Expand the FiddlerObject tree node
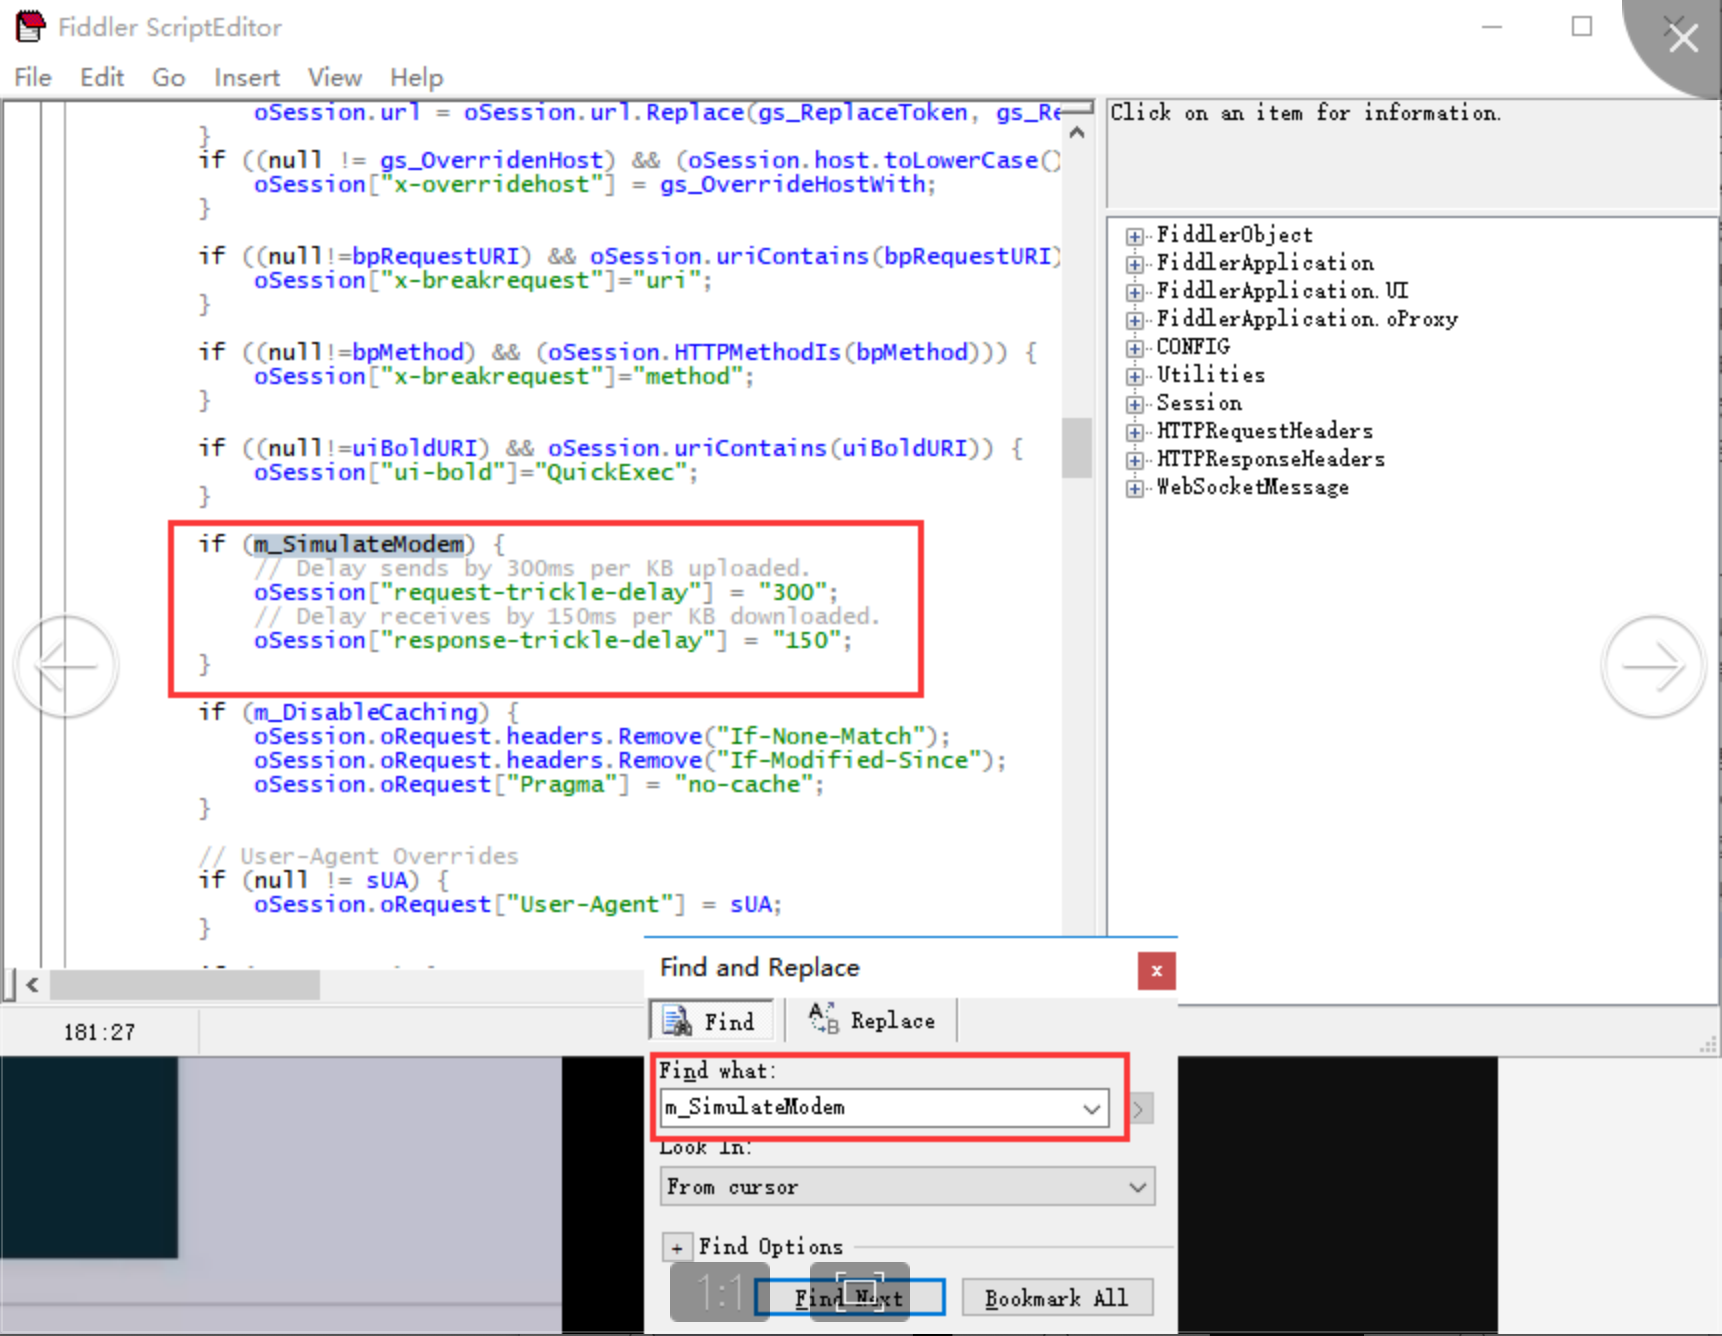The width and height of the screenshot is (1722, 1336). tap(1134, 236)
